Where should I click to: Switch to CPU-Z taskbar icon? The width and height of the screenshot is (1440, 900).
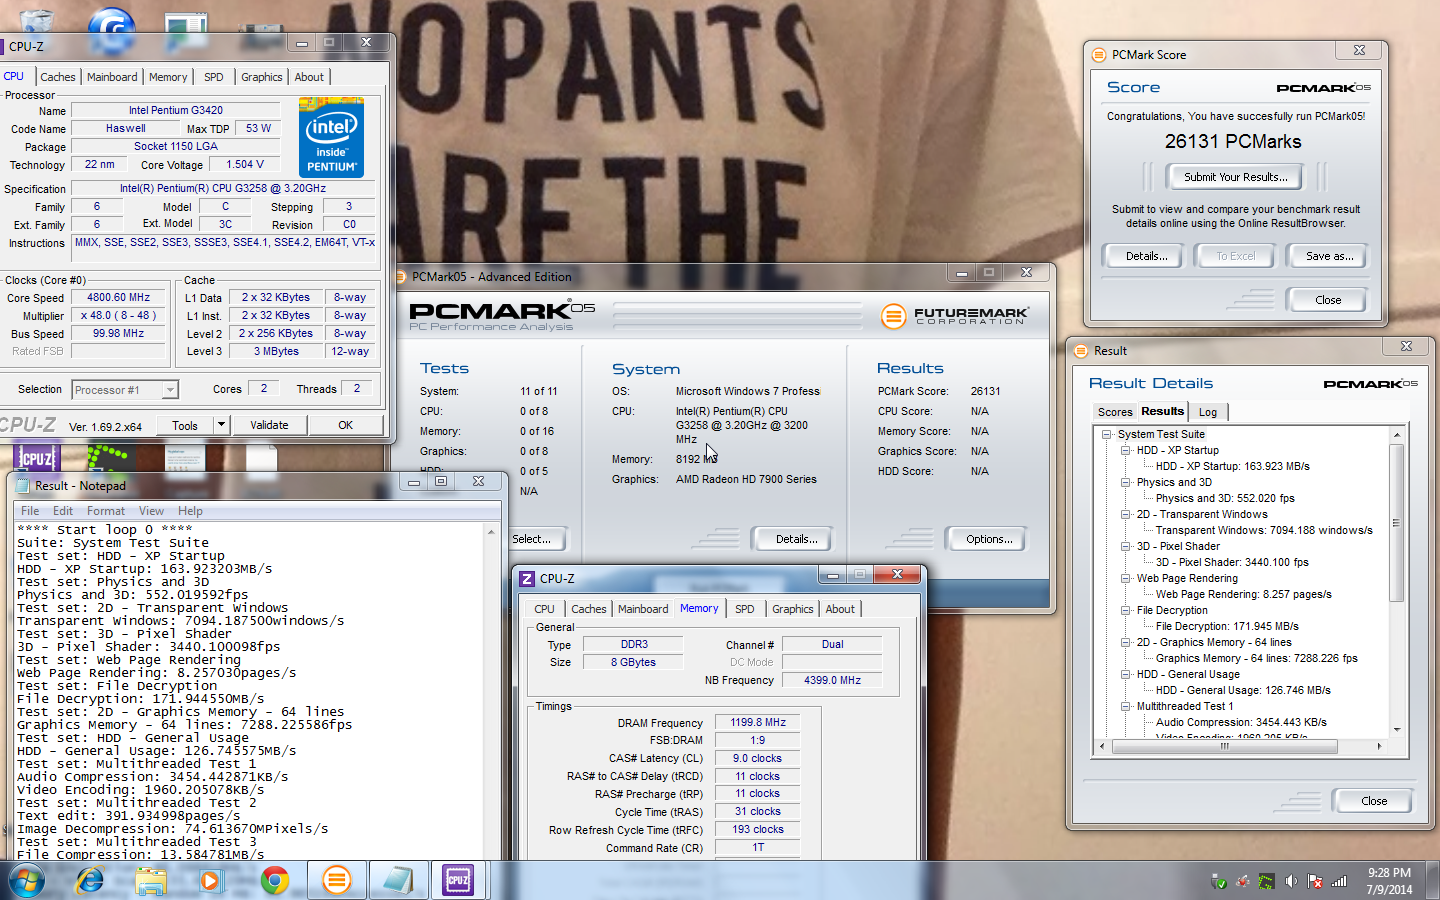pos(458,880)
